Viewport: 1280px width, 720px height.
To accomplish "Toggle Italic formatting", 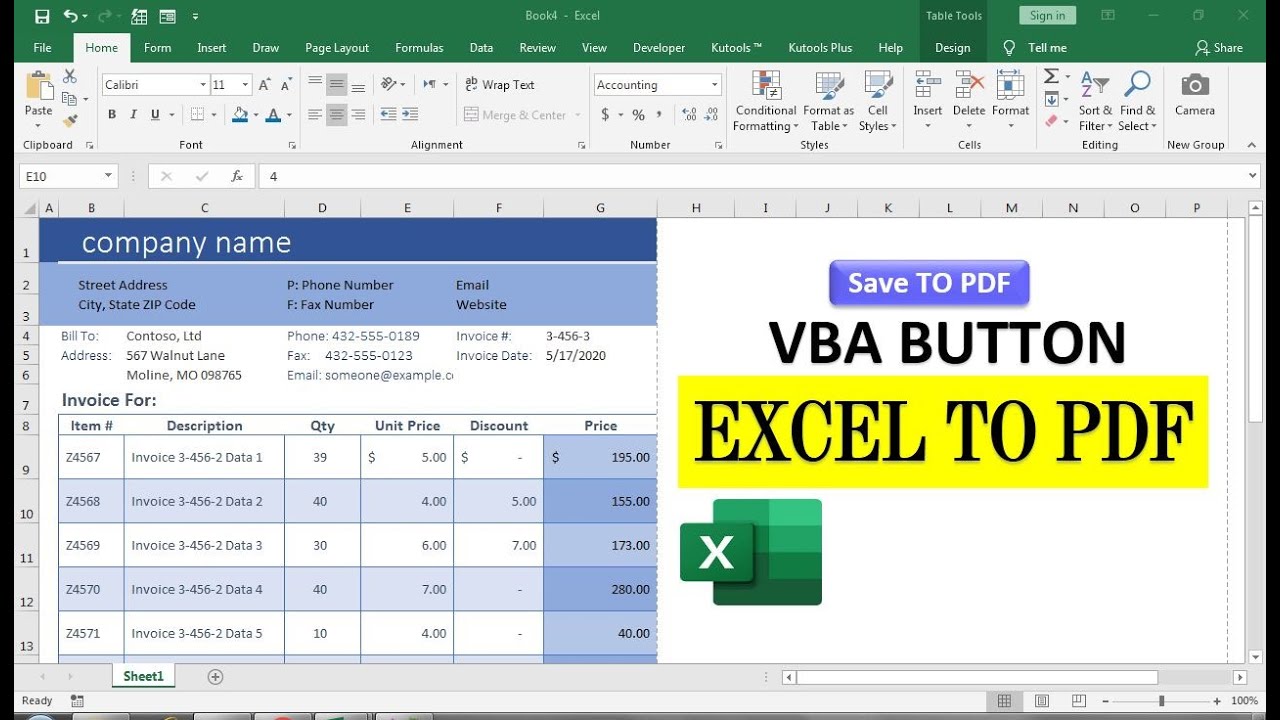I will tap(134, 115).
